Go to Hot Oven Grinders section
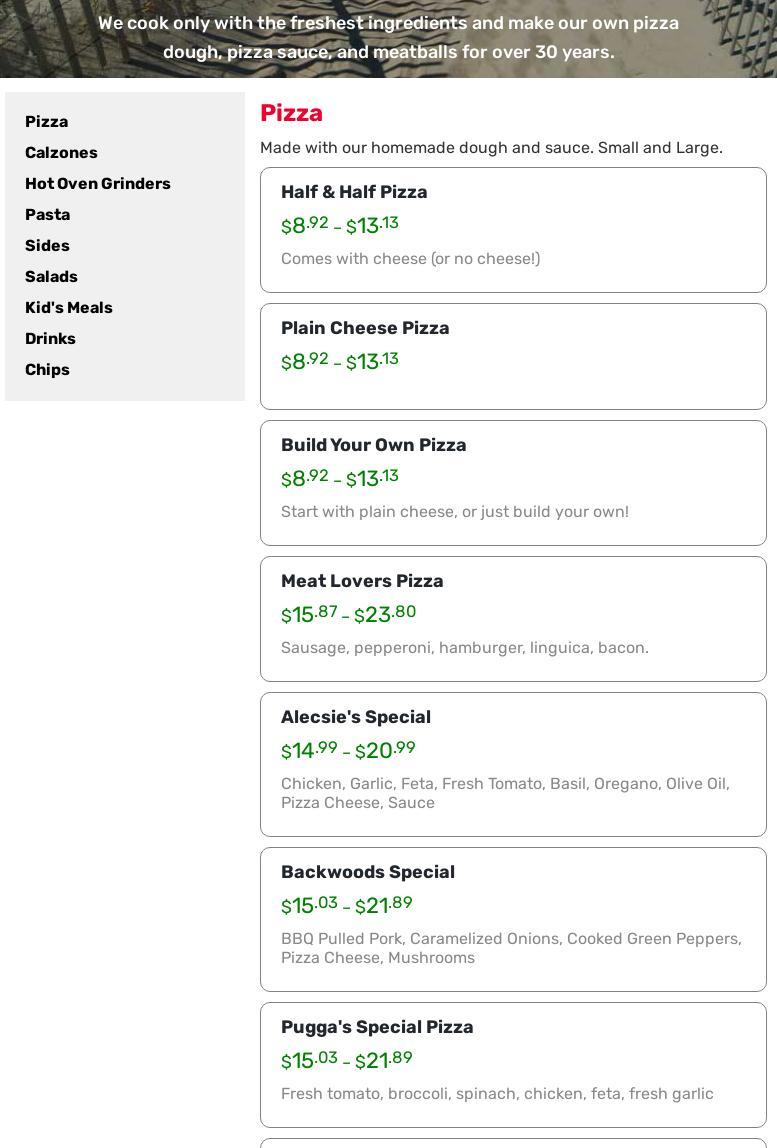 (x=98, y=184)
